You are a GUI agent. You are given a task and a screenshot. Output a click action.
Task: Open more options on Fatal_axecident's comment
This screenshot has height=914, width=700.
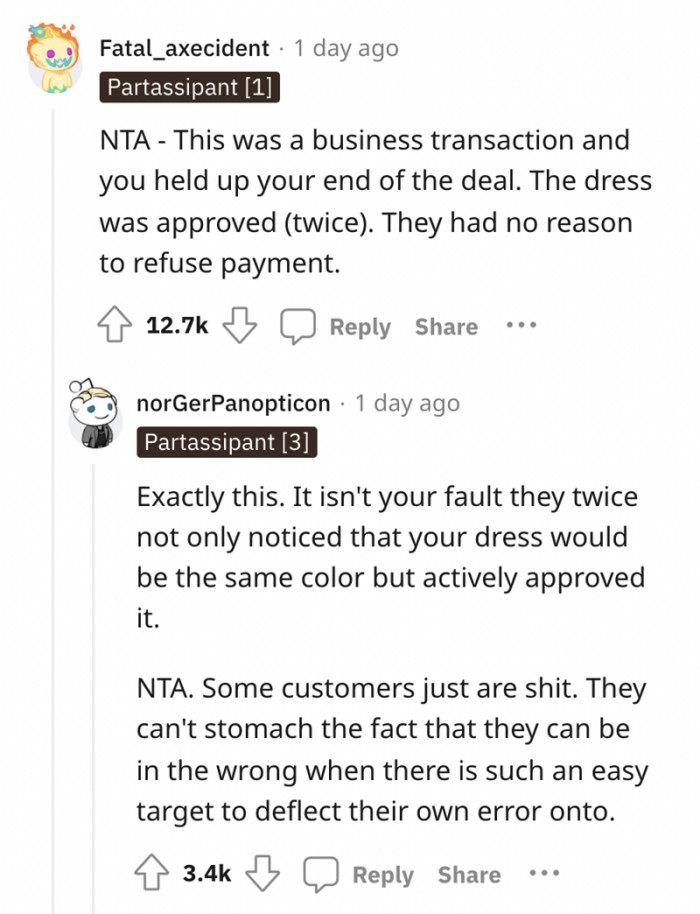point(520,326)
